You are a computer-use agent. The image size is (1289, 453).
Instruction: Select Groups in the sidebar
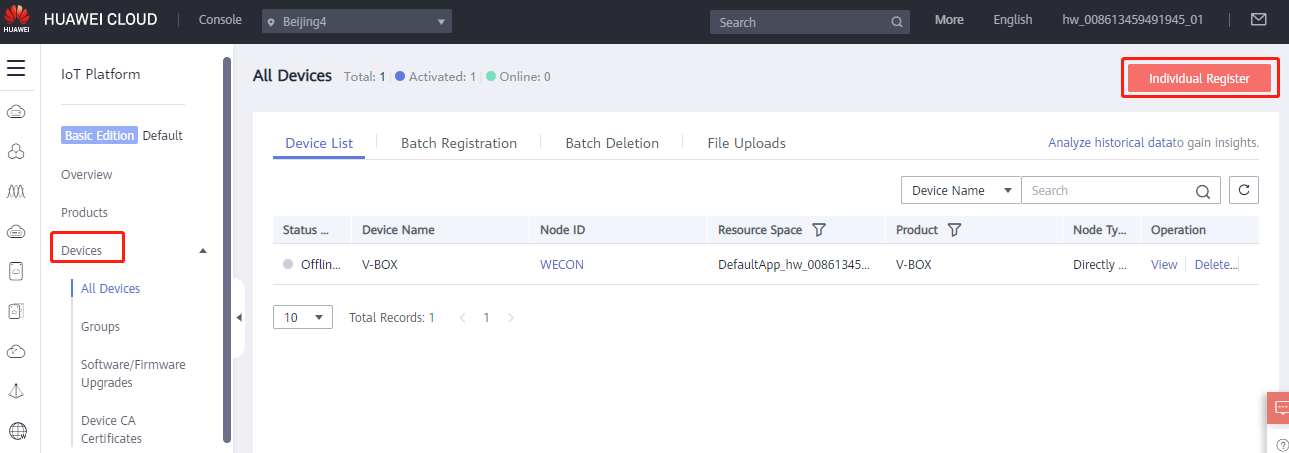click(x=100, y=327)
